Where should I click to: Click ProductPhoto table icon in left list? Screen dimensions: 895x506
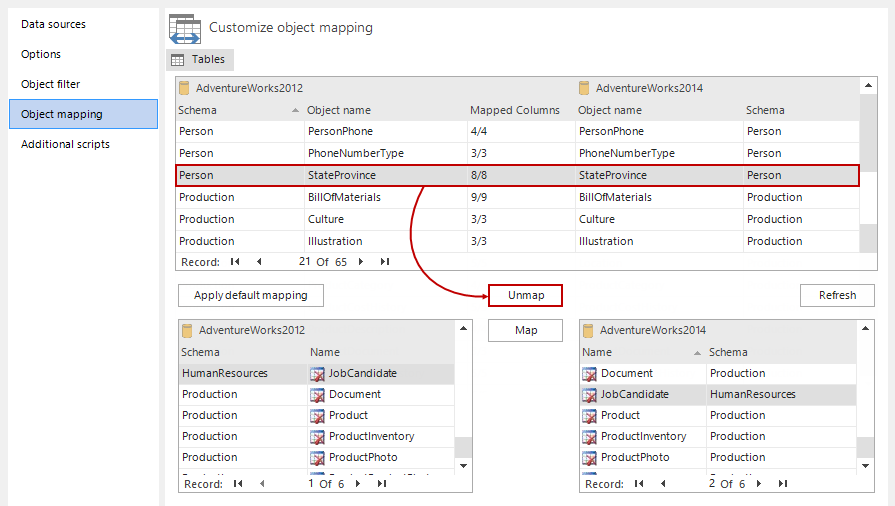coord(317,458)
